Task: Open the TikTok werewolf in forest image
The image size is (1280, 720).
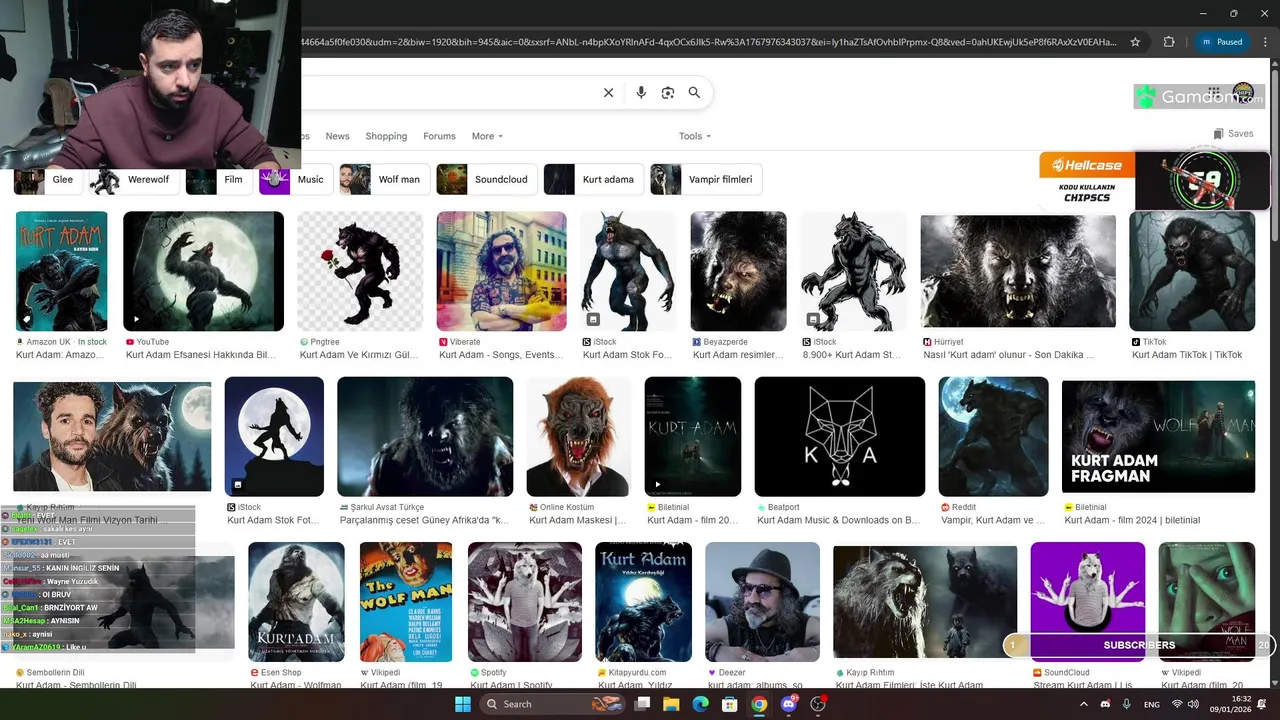Action: pos(1192,271)
